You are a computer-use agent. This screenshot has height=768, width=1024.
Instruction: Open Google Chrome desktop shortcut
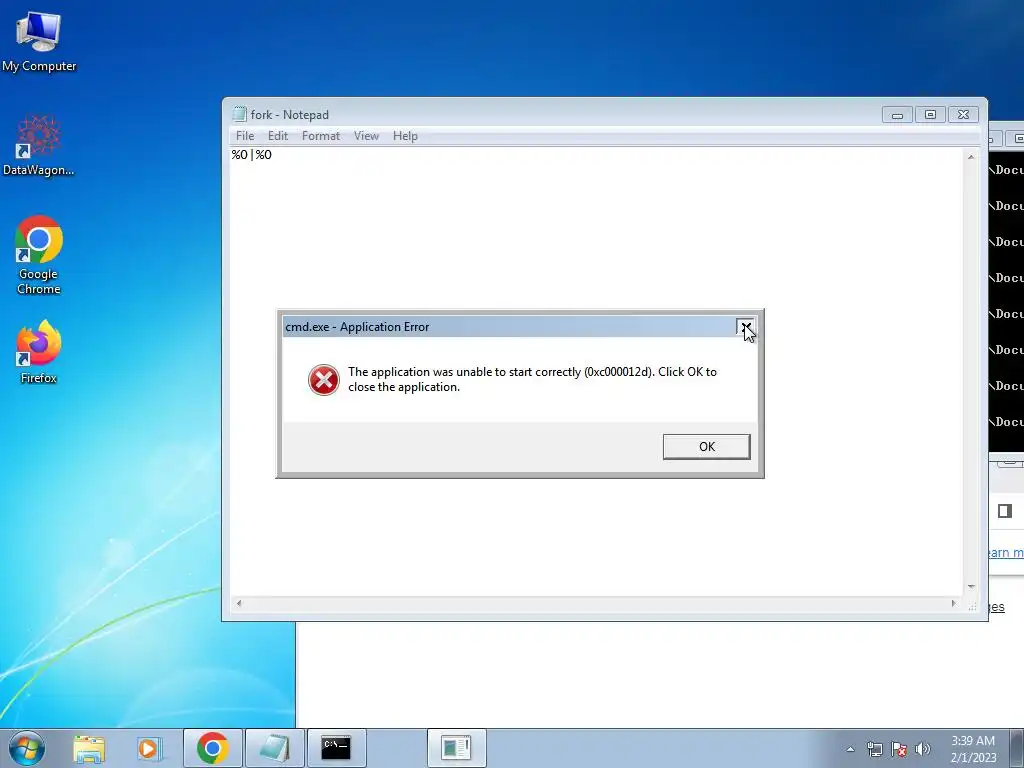39,255
